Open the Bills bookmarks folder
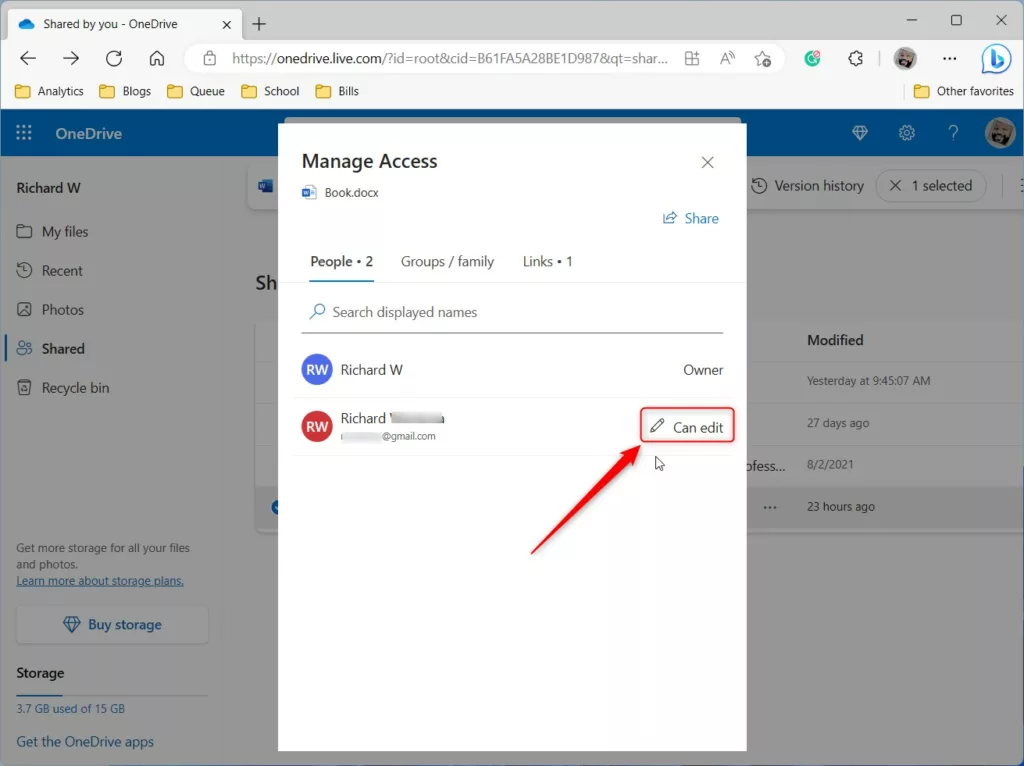This screenshot has height=766, width=1024. (337, 91)
